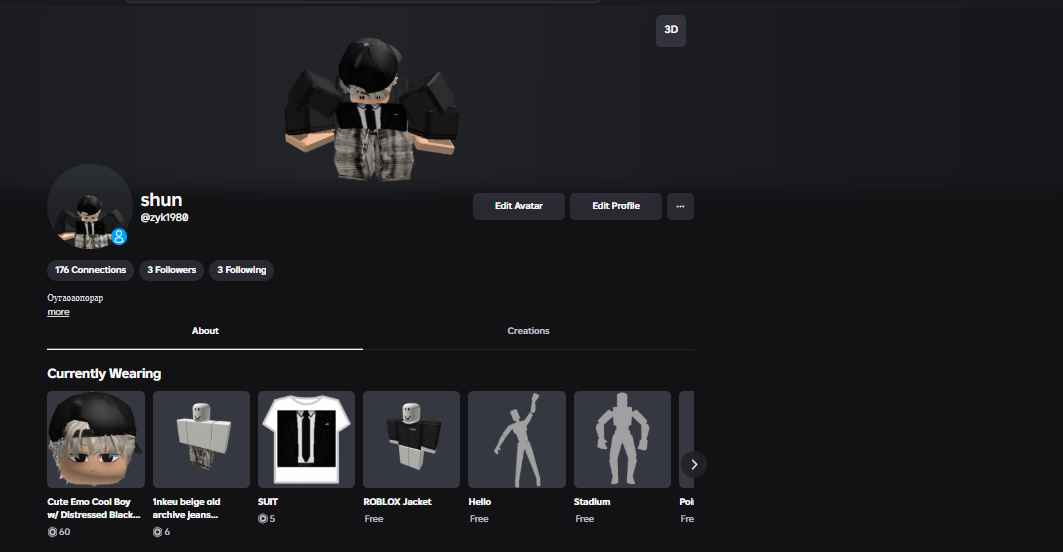
Task: Toggle the 3D avatar view
Action: coord(670,31)
